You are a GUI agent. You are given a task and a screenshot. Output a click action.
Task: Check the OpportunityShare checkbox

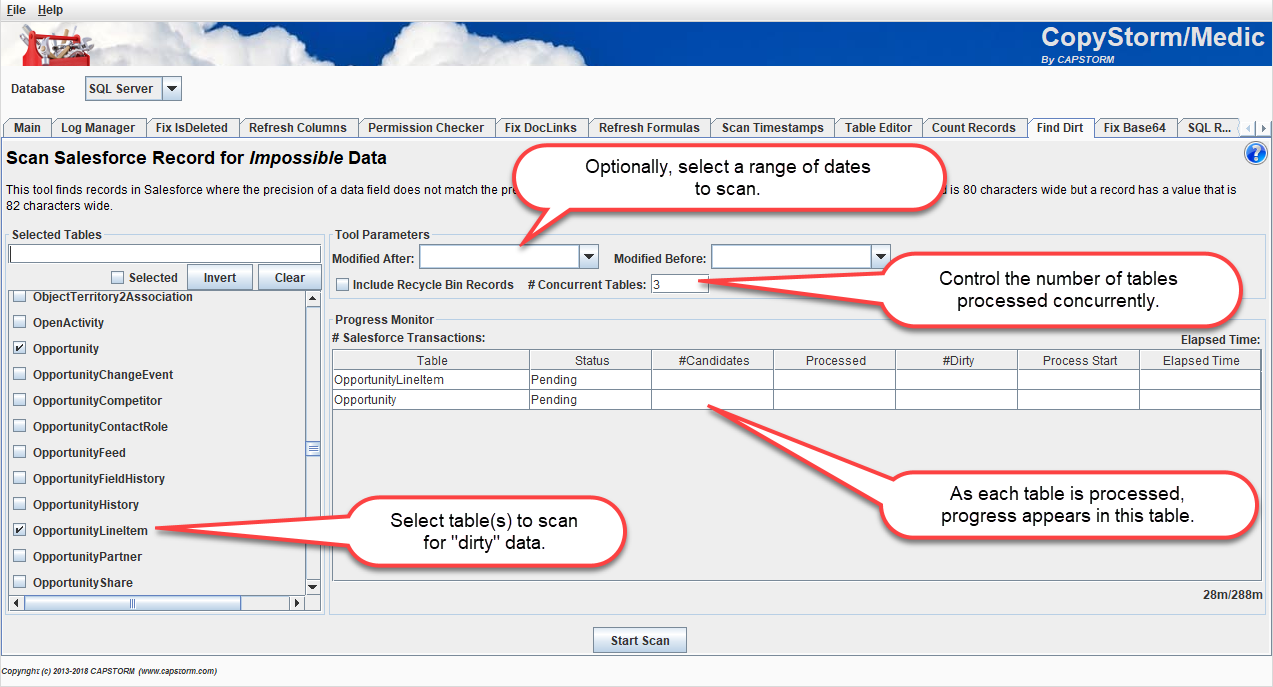(20, 583)
